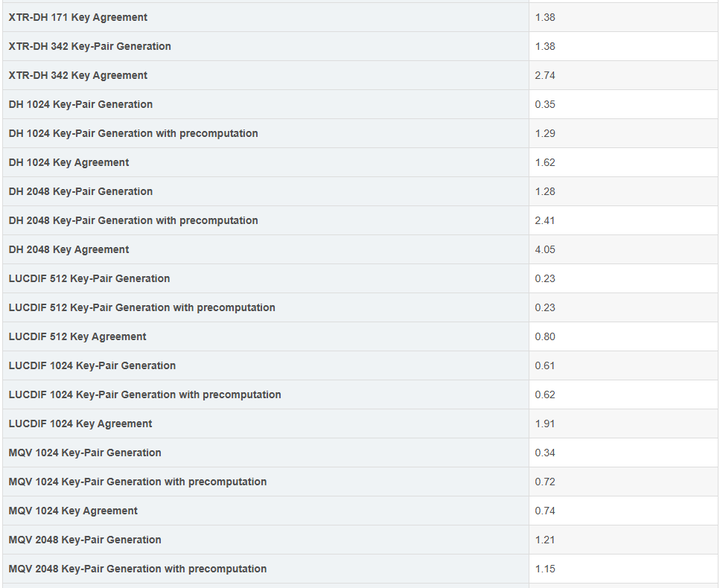Click XTR-DH 342 Key-Pair Generation label

(90, 46)
